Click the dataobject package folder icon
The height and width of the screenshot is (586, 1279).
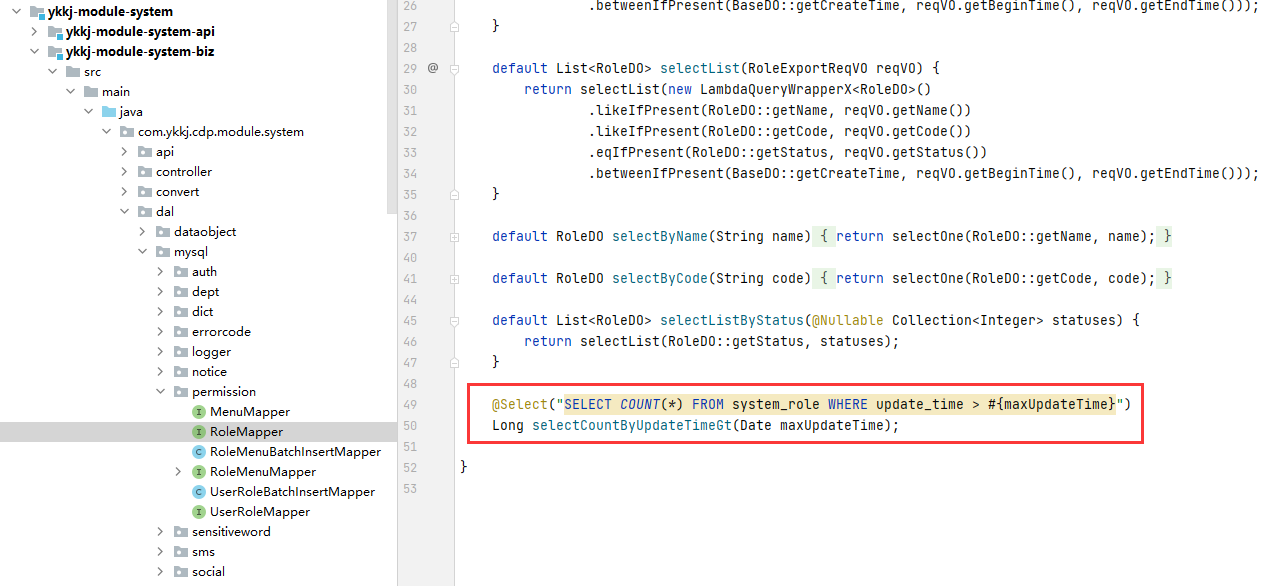click(x=162, y=232)
